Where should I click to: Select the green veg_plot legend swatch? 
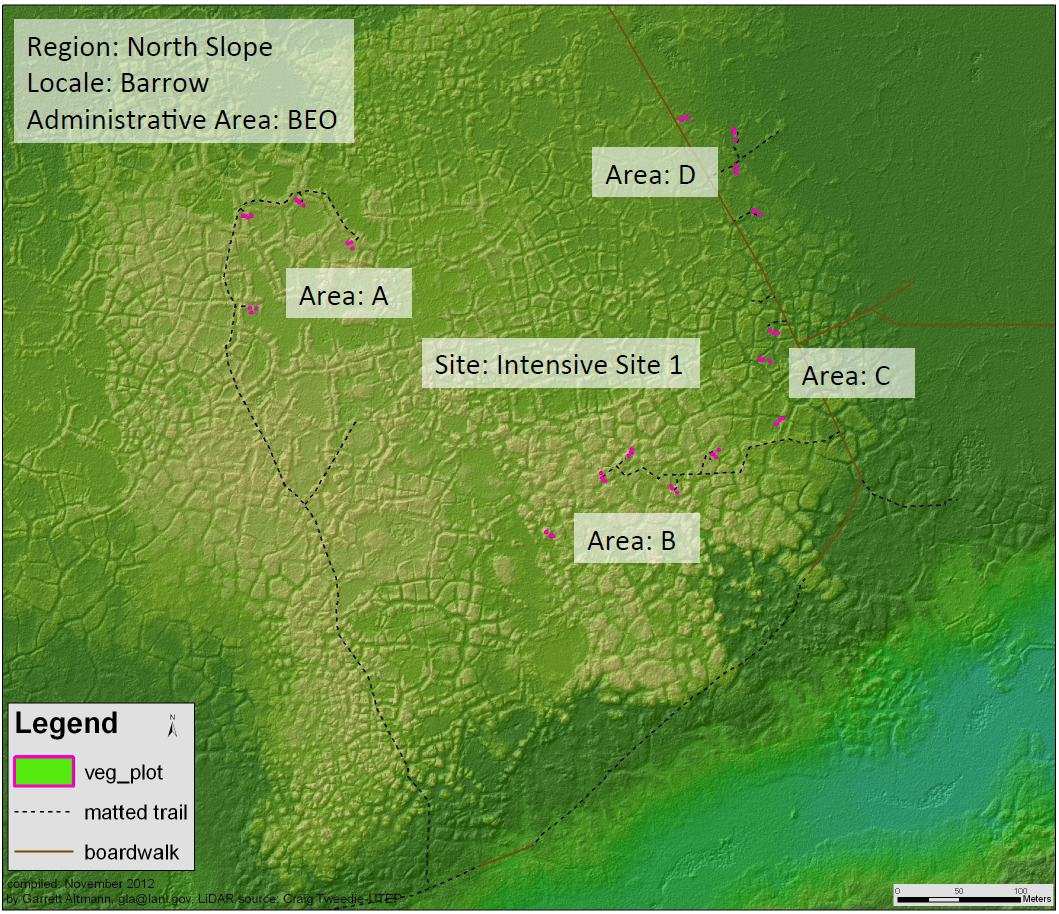point(44,772)
